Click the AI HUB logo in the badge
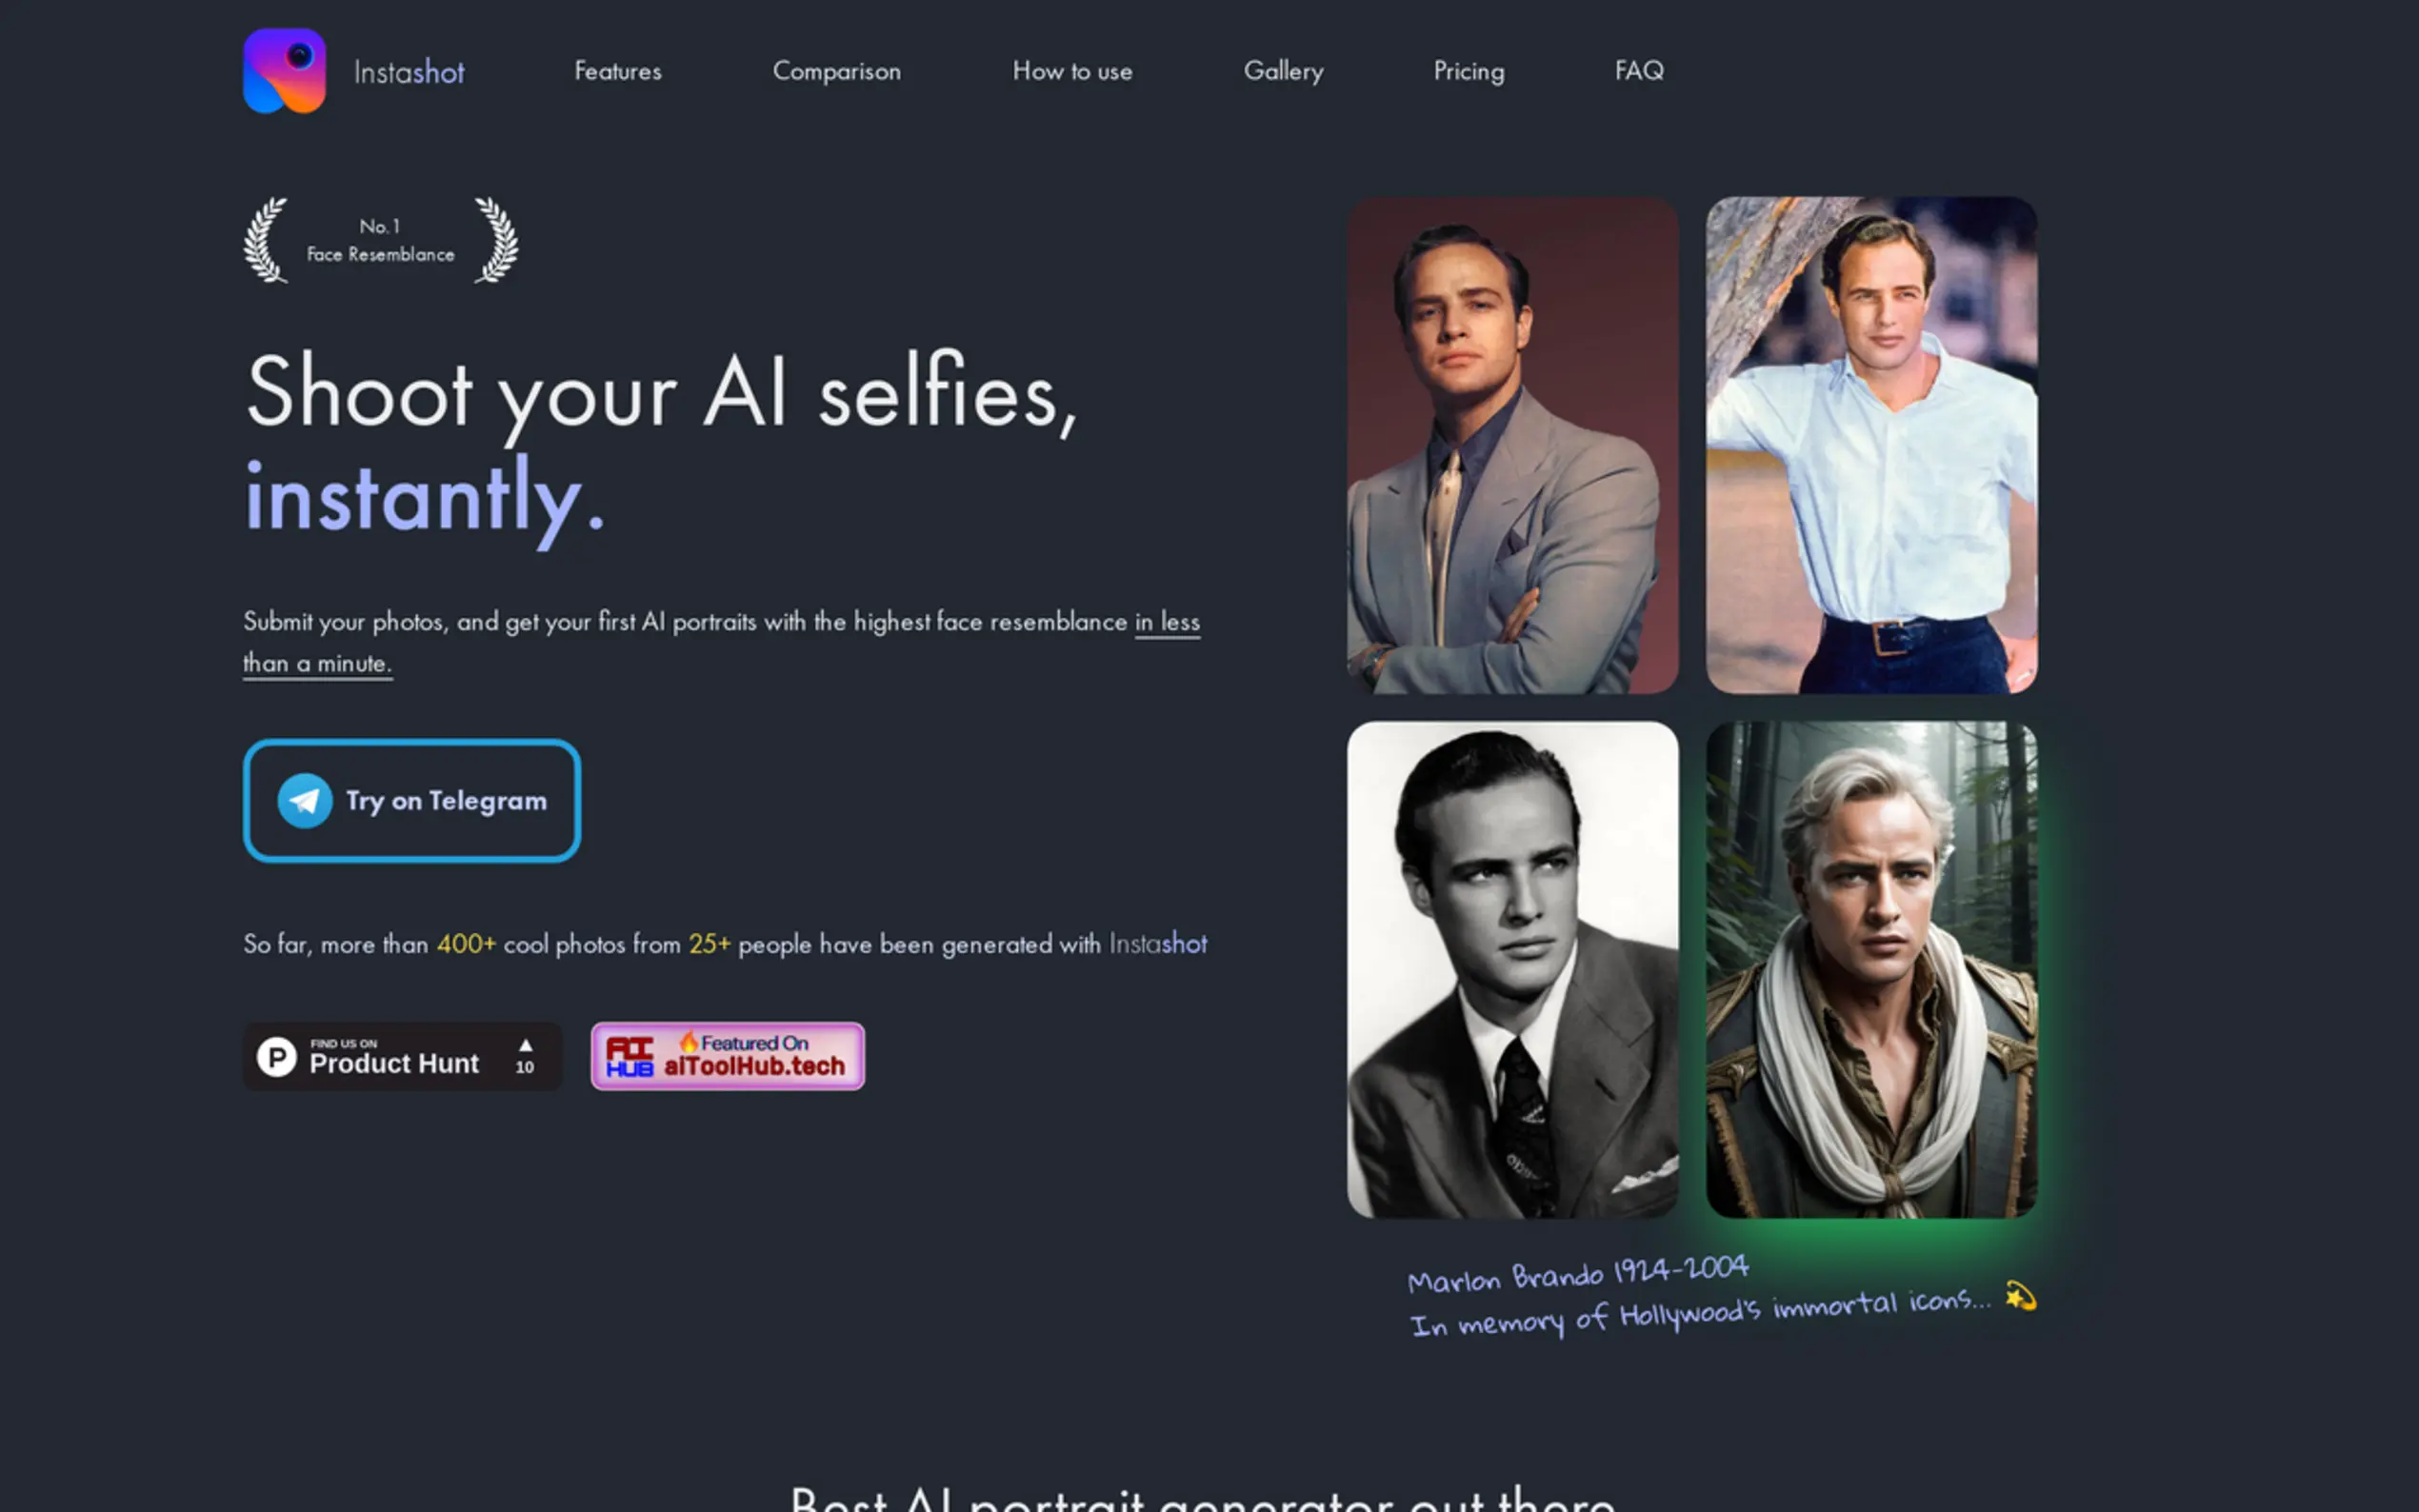This screenshot has width=2419, height=1512. click(629, 1057)
